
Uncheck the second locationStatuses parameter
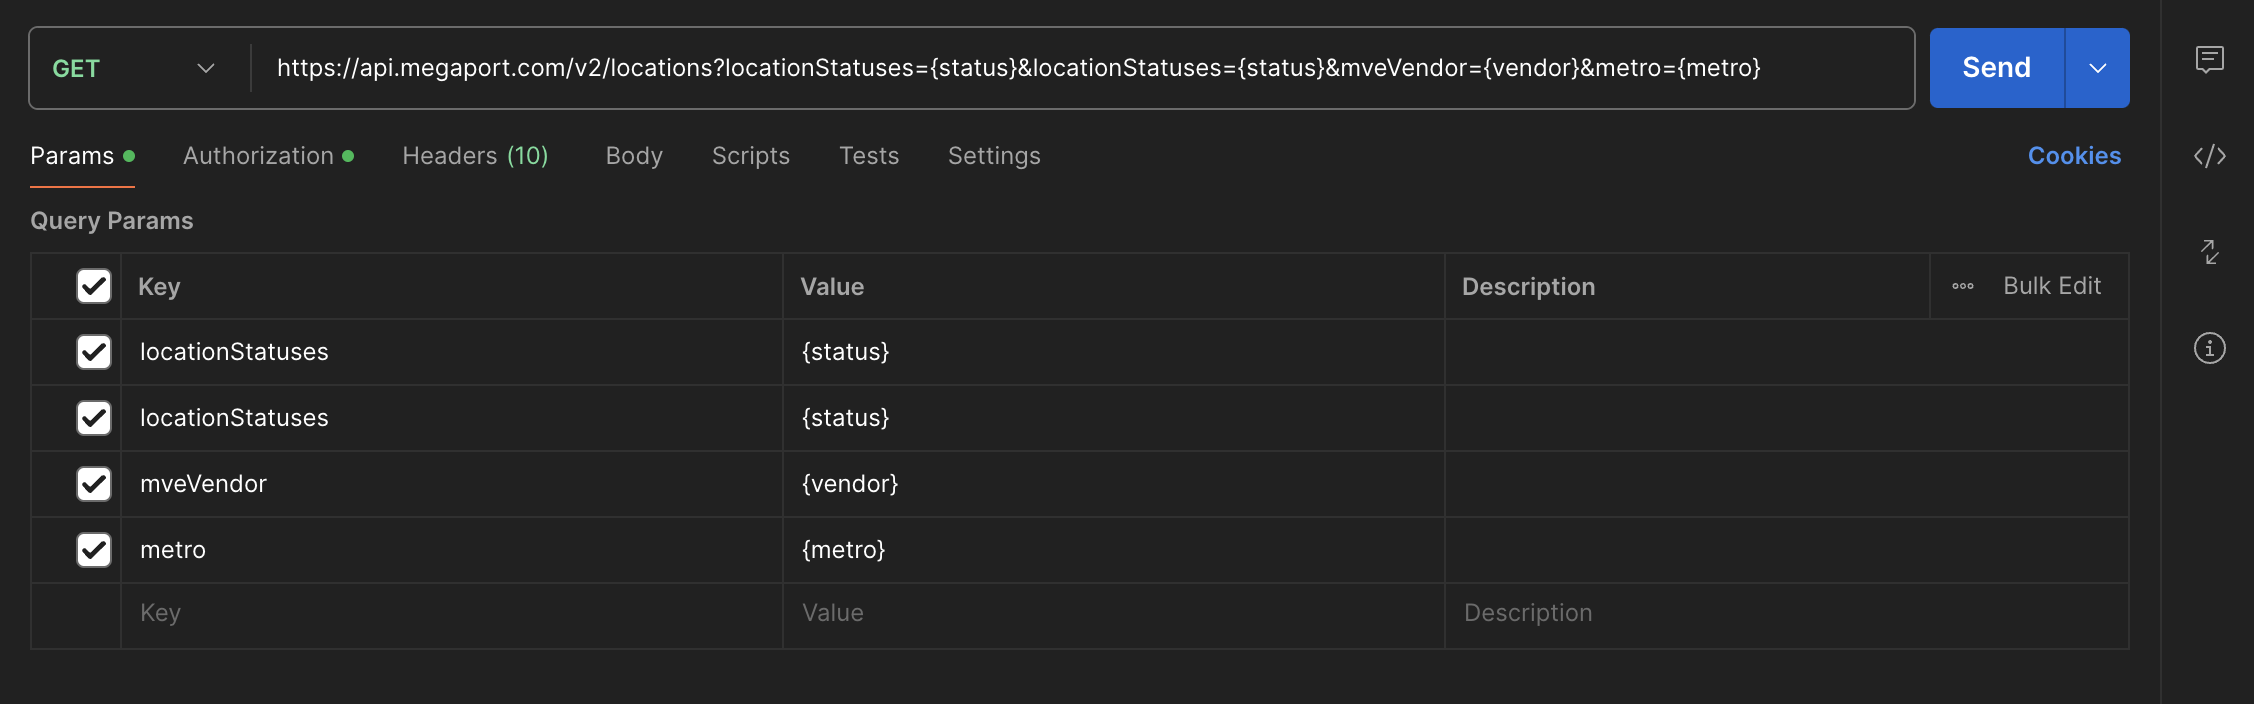pyautogui.click(x=94, y=418)
